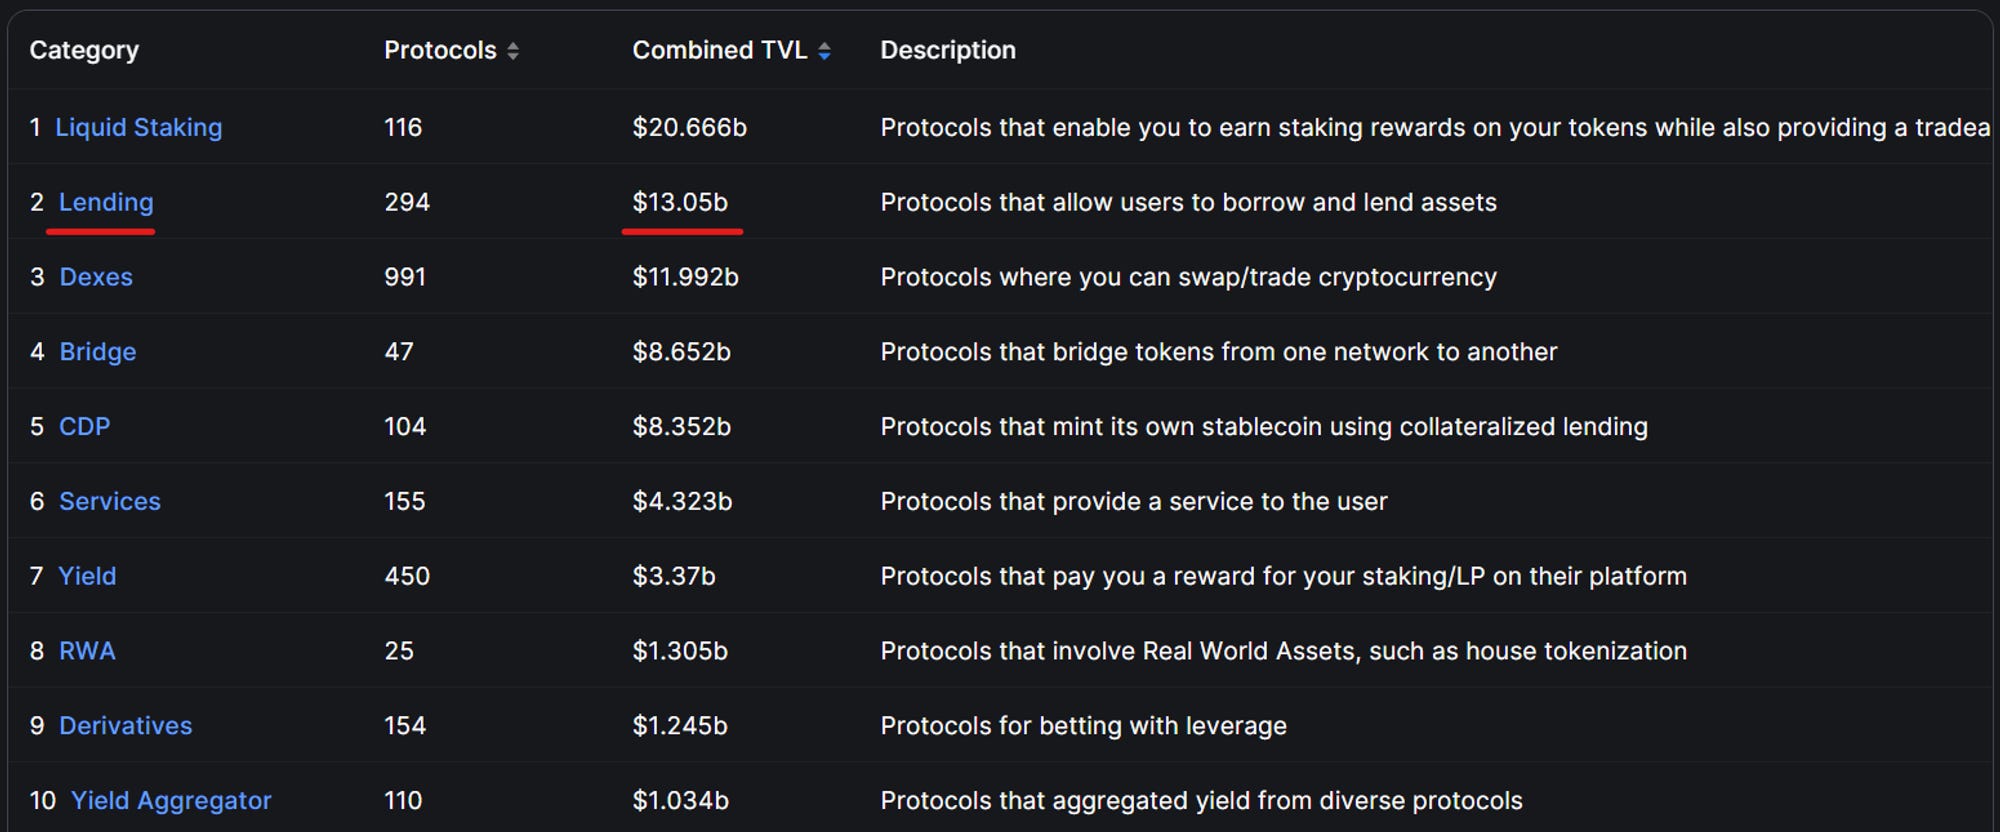Open the Liquid Staking category
This screenshot has height=832, width=2000.
point(139,127)
